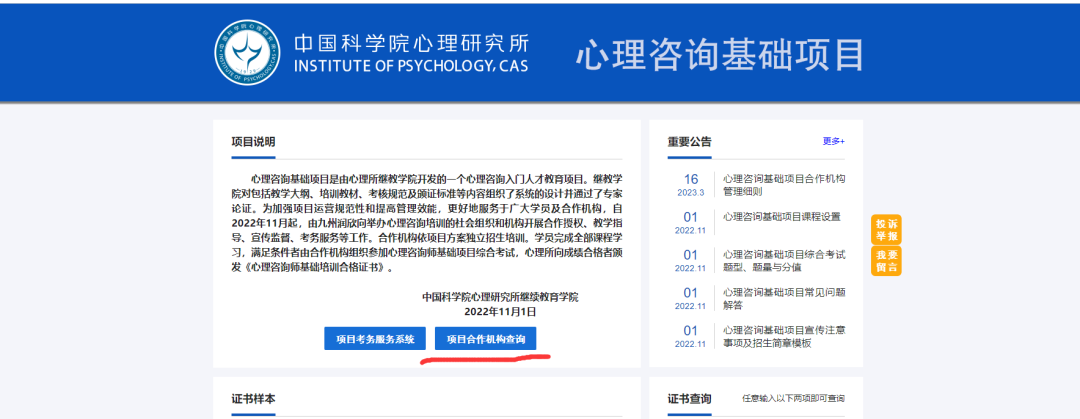Click the 更多+ link in 重要公告
The width and height of the screenshot is (1080, 419).
833,141
